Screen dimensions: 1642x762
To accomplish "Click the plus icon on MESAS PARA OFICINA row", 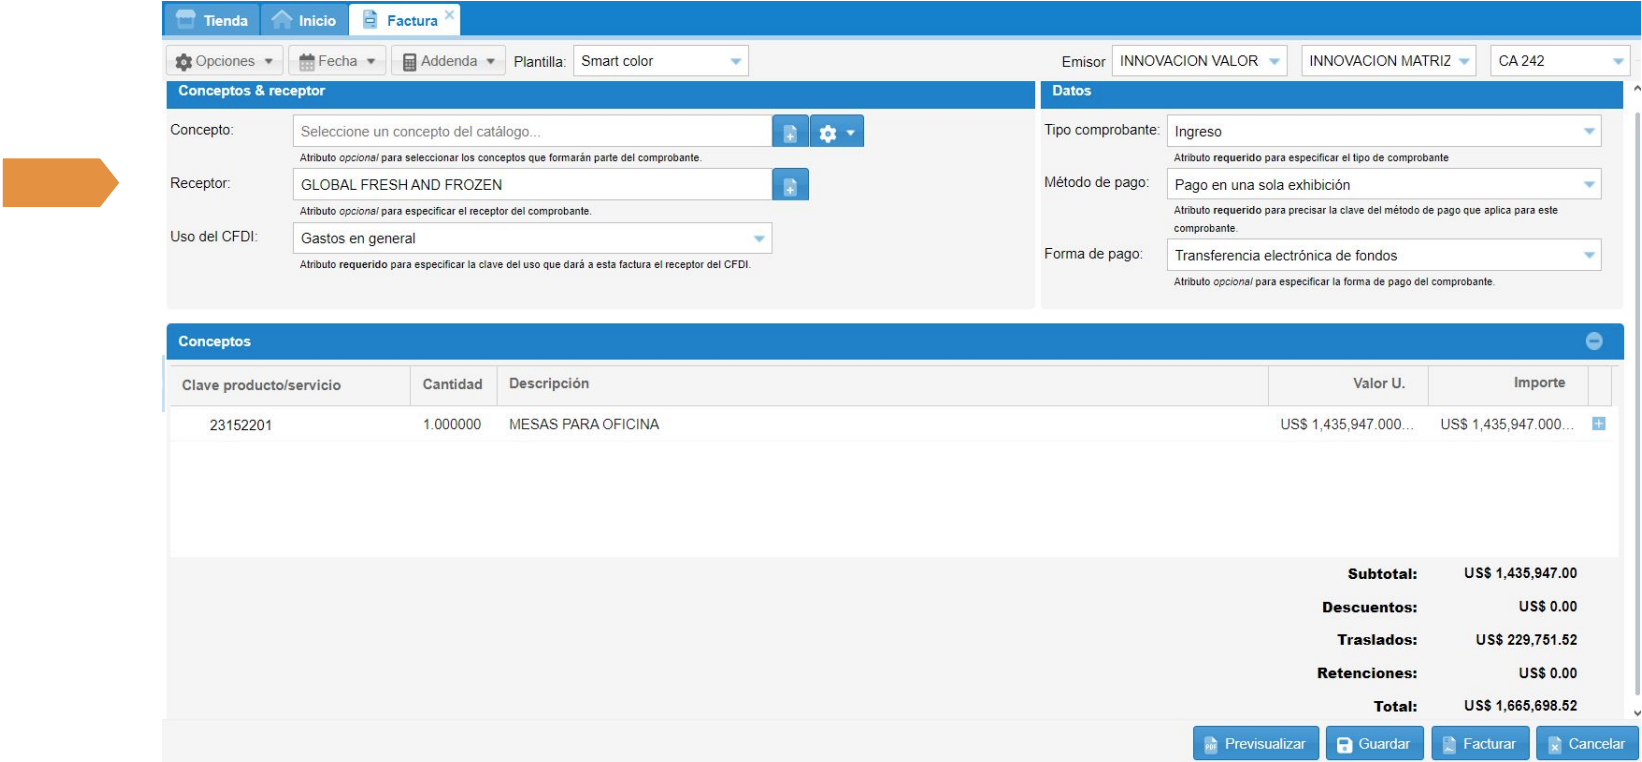I will (x=1598, y=424).
